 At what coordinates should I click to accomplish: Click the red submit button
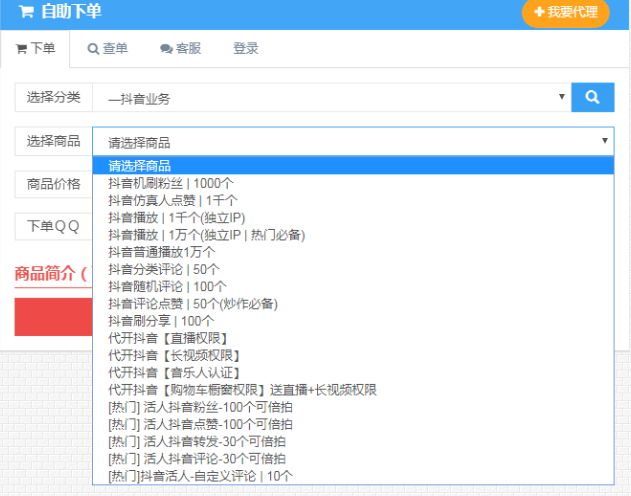click(54, 317)
